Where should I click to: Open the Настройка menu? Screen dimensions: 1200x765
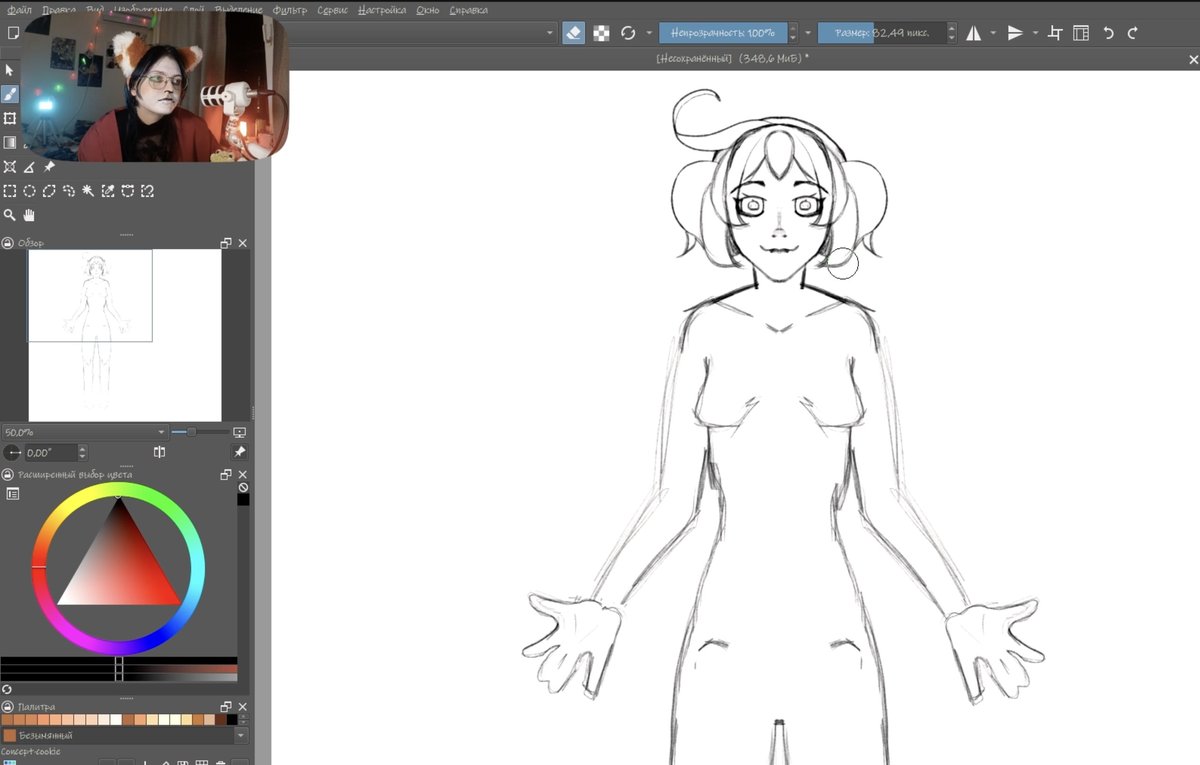tap(383, 10)
